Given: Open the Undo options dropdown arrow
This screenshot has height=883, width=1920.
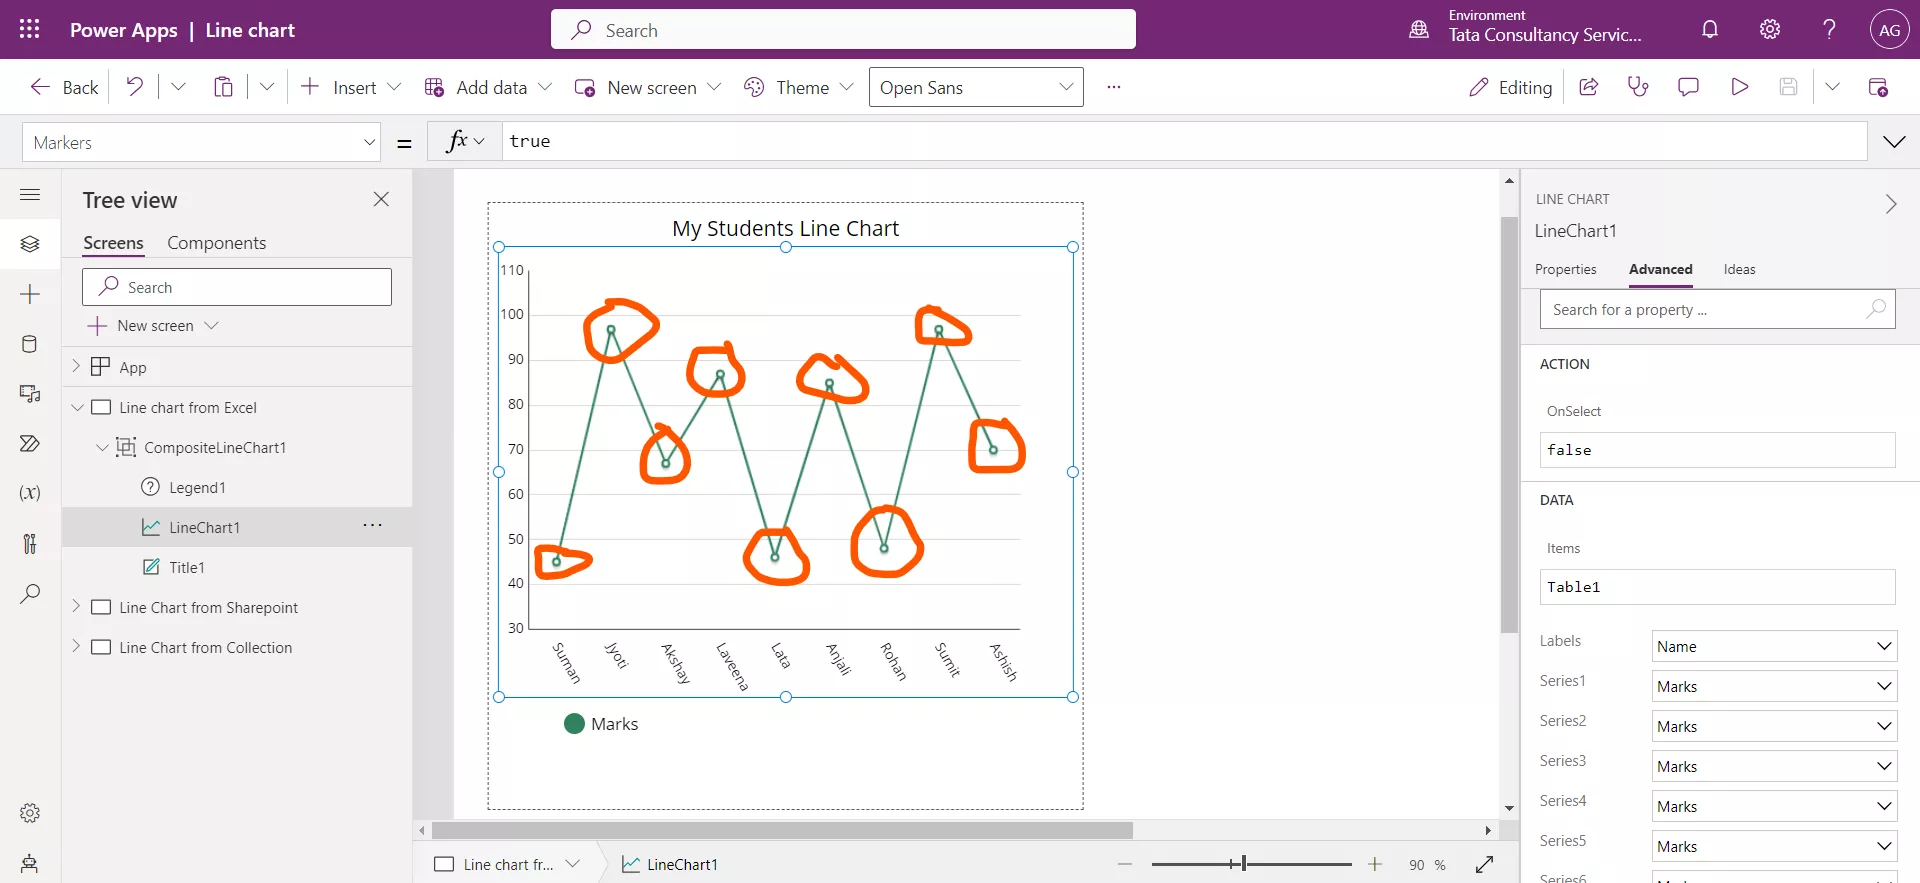Looking at the screenshot, I should coord(178,87).
